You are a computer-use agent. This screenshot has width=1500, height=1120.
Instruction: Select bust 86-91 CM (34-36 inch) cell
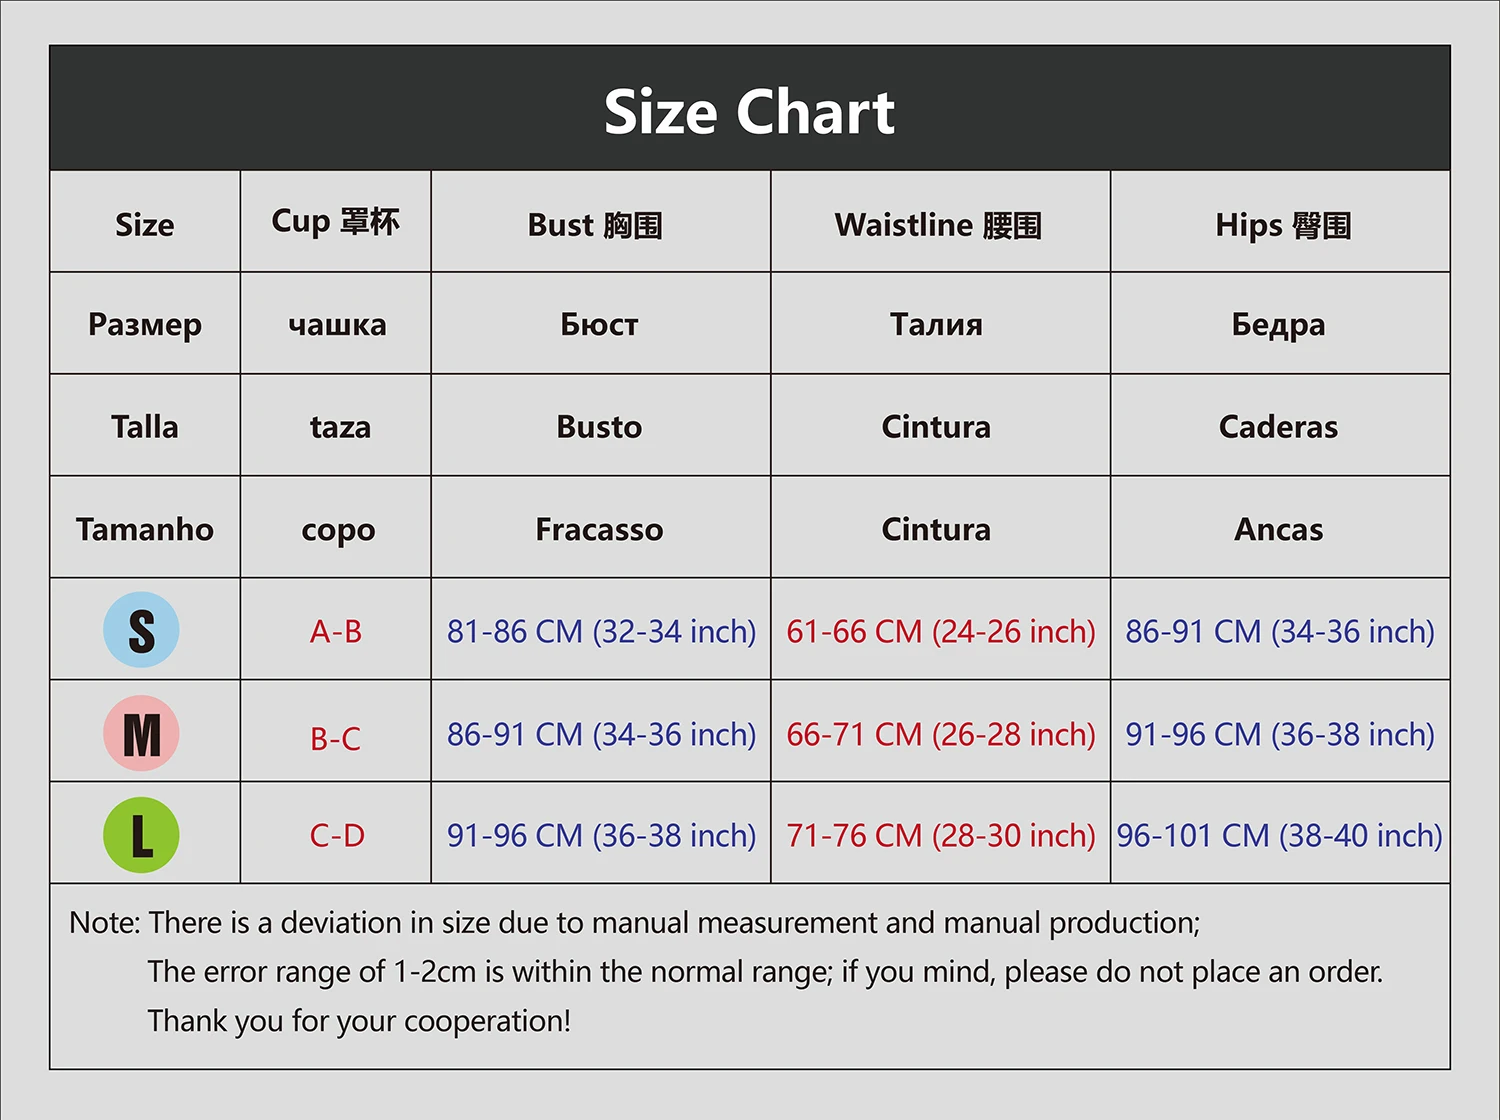pyautogui.click(x=601, y=732)
